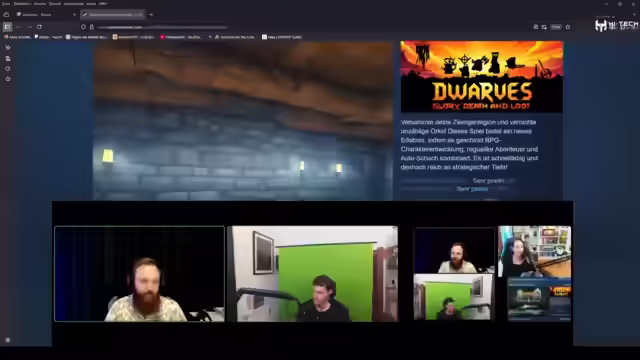Click the lower "Sehr positiv" review link

click(472, 189)
